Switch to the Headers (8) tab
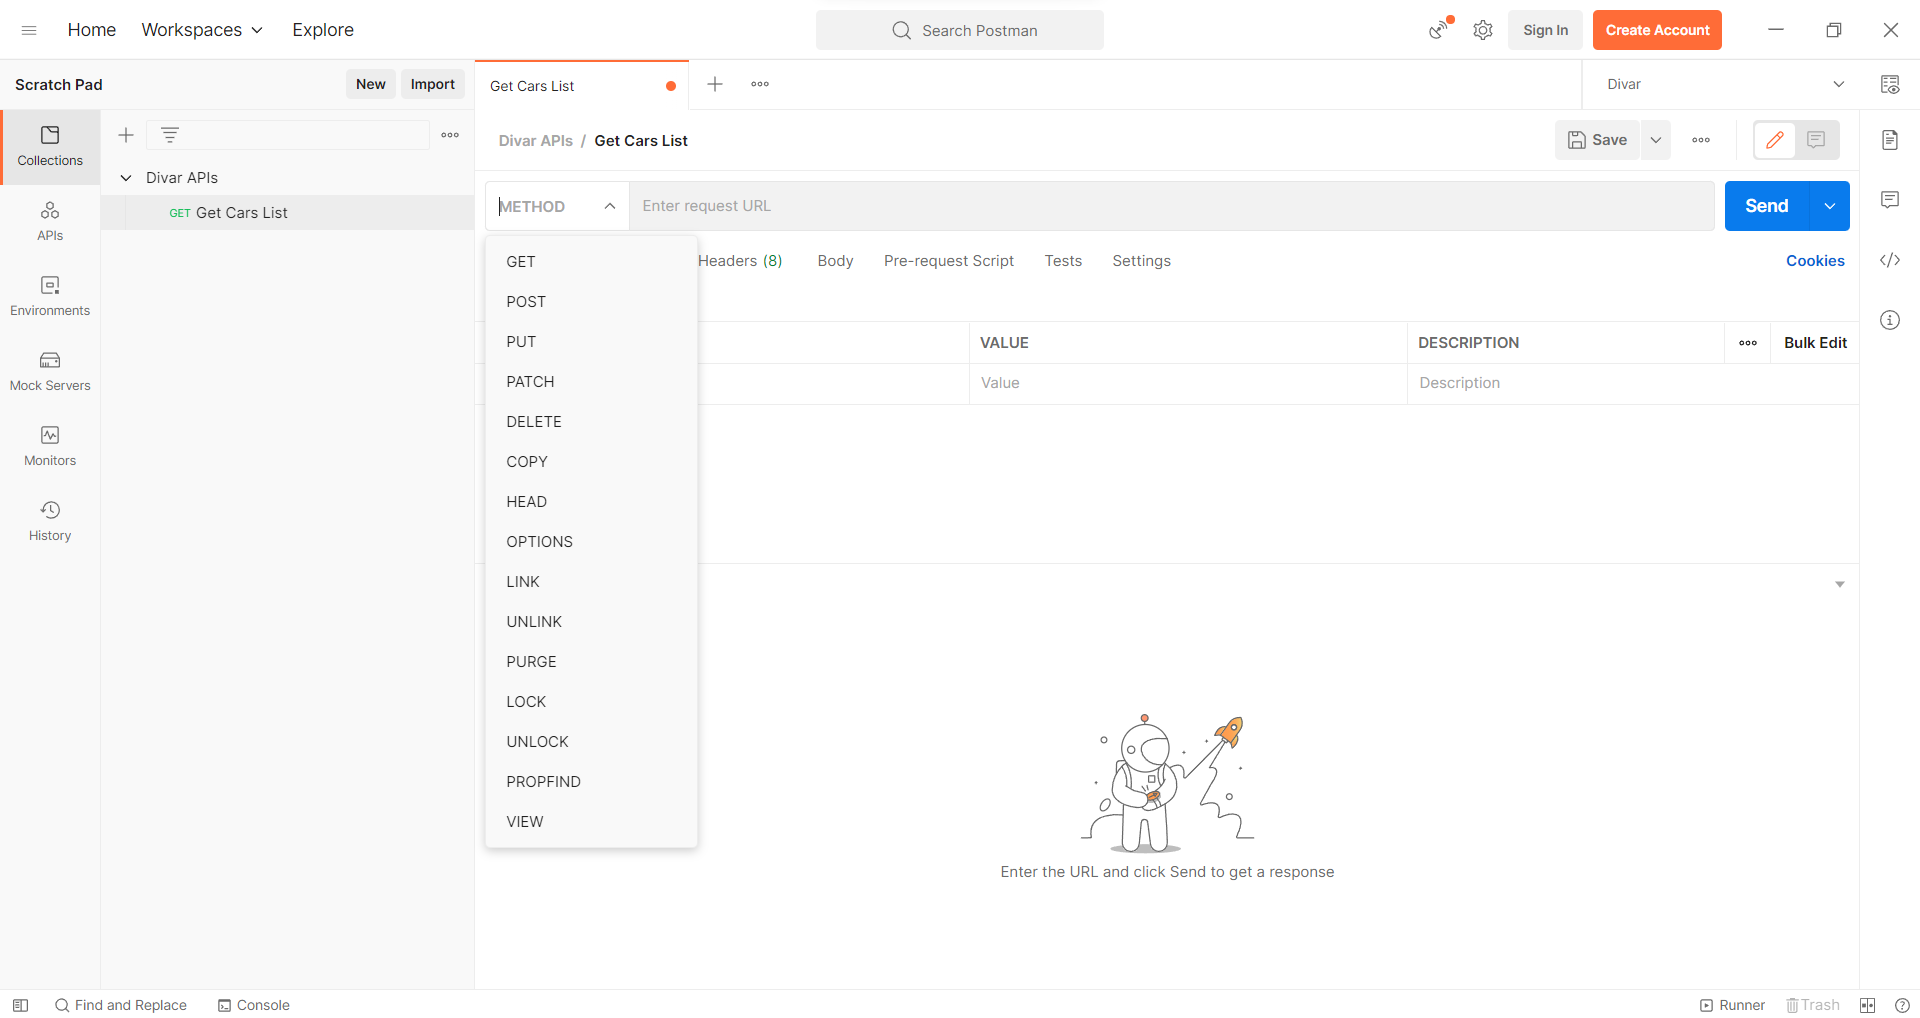Image resolution: width=1920 pixels, height=1018 pixels. 740,261
